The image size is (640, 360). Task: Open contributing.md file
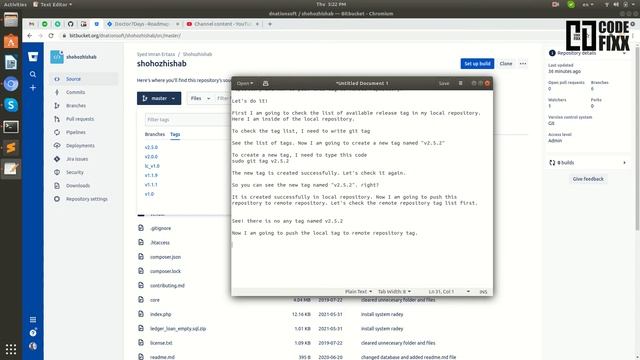pyautogui.click(x=167, y=285)
